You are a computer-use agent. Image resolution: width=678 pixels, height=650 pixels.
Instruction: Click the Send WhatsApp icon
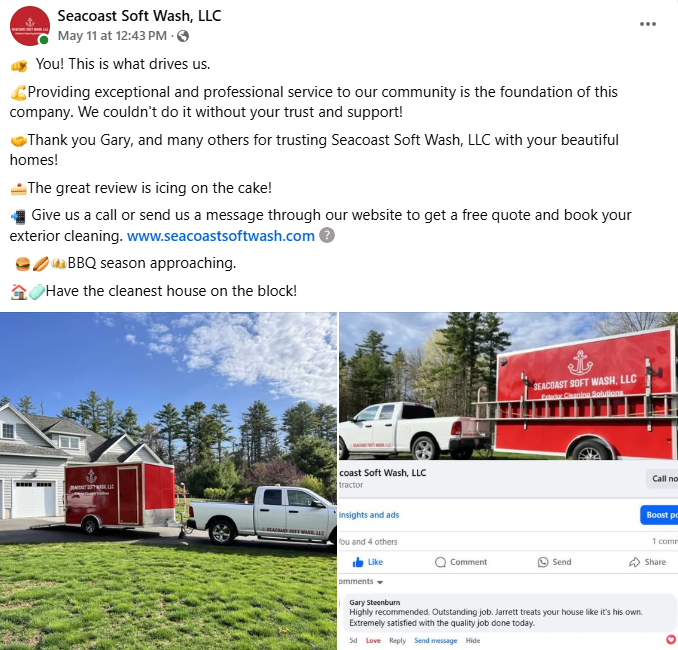(x=543, y=562)
